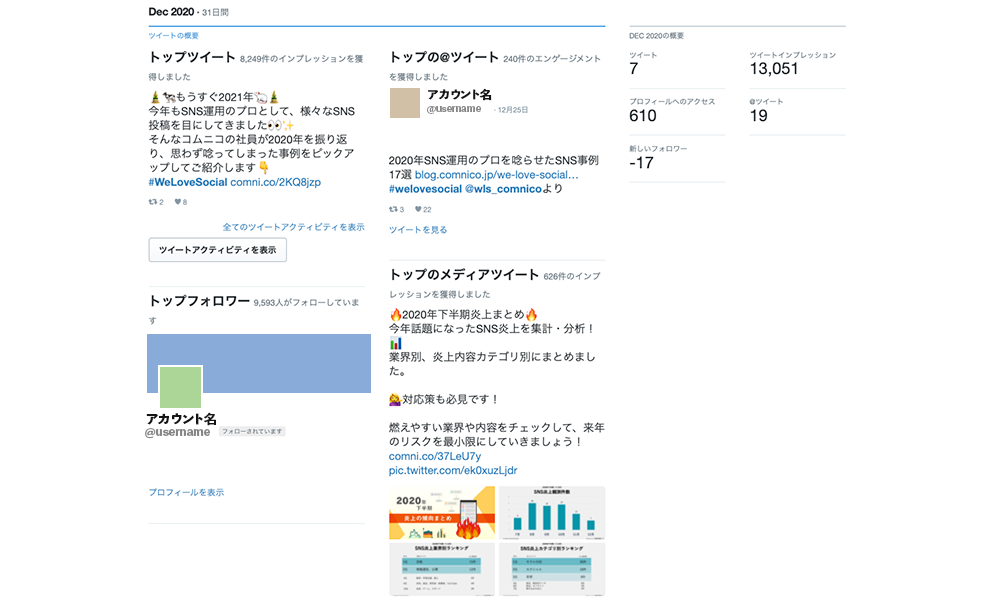
Task: Click the トップのメディアツイート heading
Action: [x=464, y=275]
